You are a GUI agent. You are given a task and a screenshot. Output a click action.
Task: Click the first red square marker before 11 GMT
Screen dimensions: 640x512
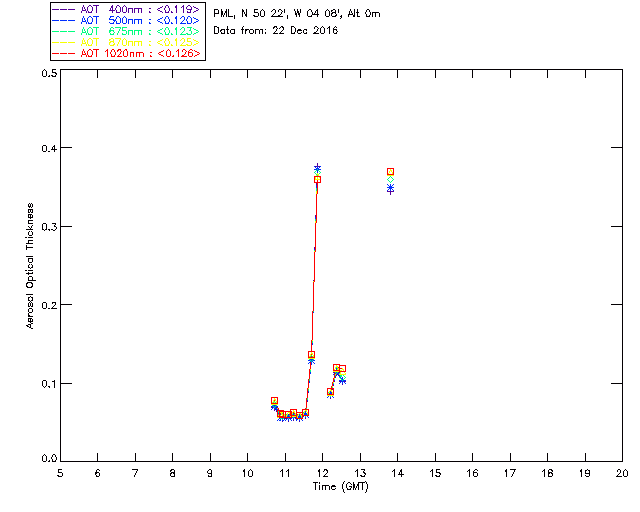point(274,401)
